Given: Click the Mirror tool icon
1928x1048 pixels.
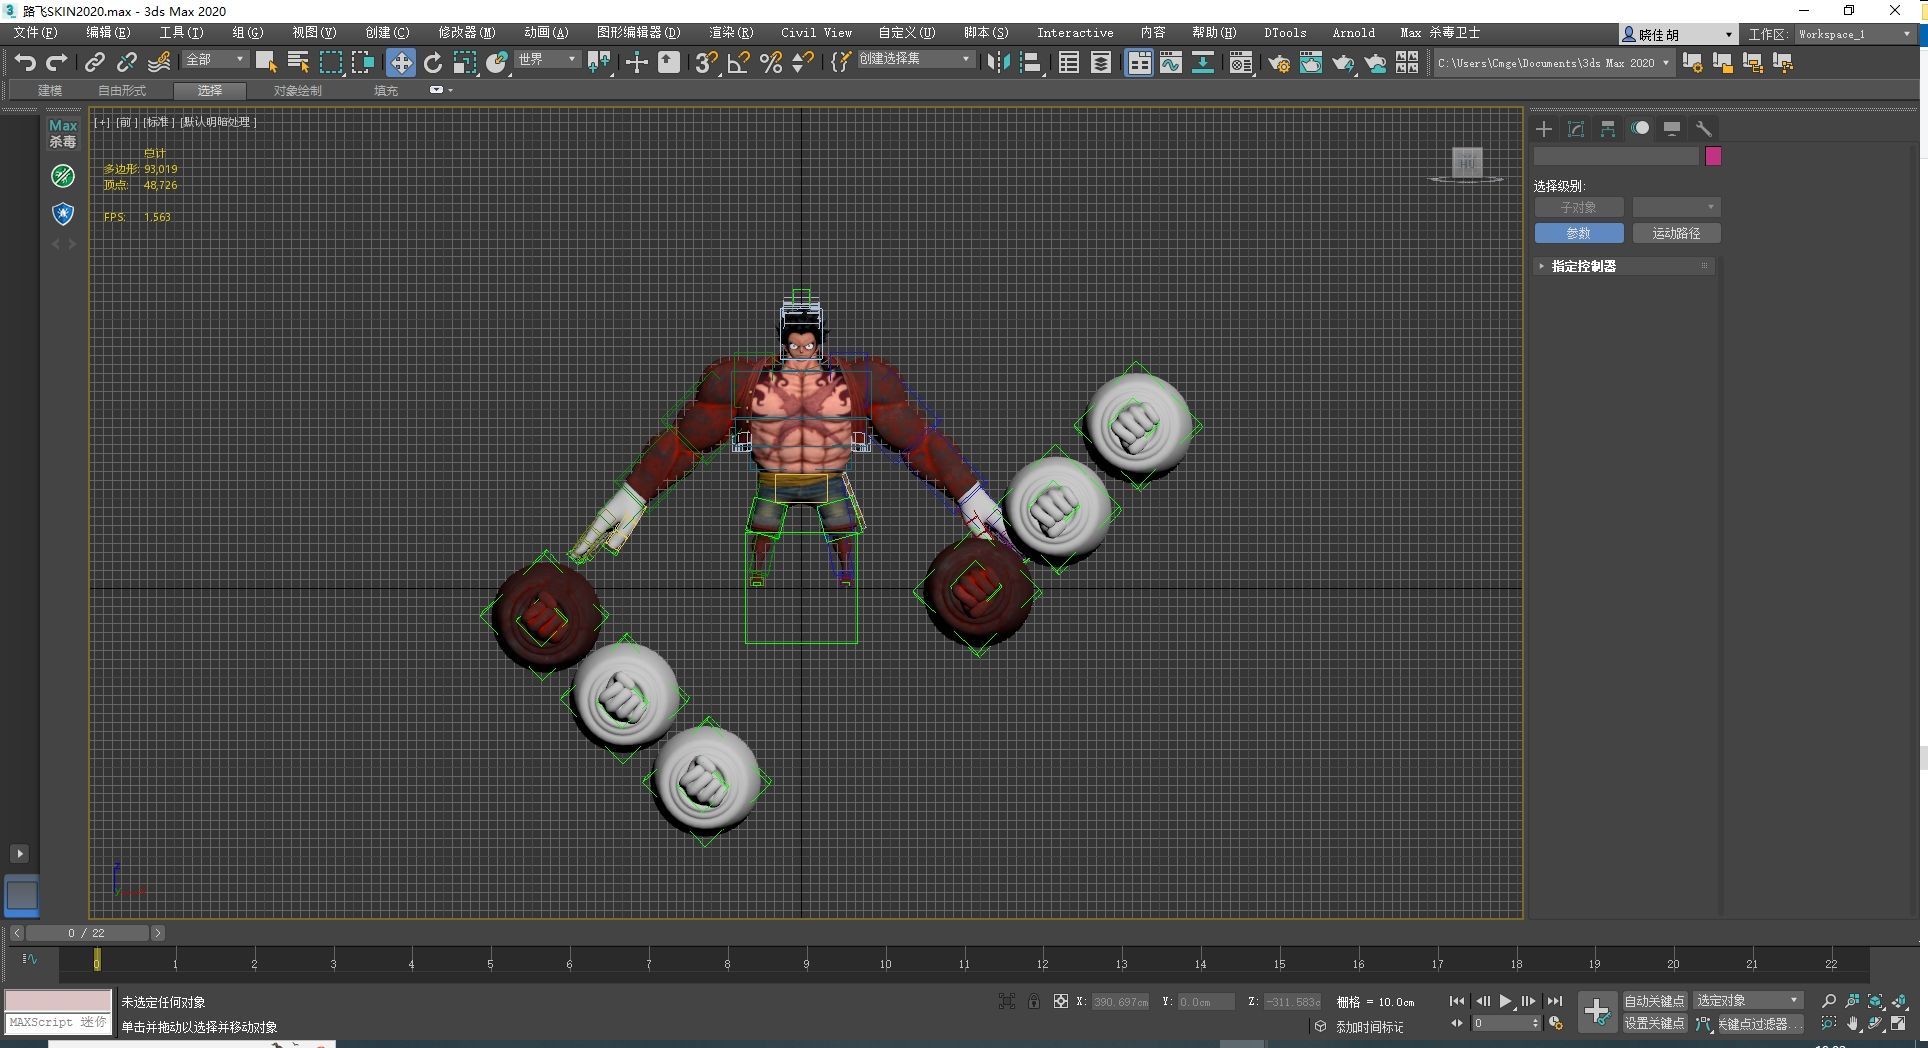Looking at the screenshot, I should tap(997, 62).
